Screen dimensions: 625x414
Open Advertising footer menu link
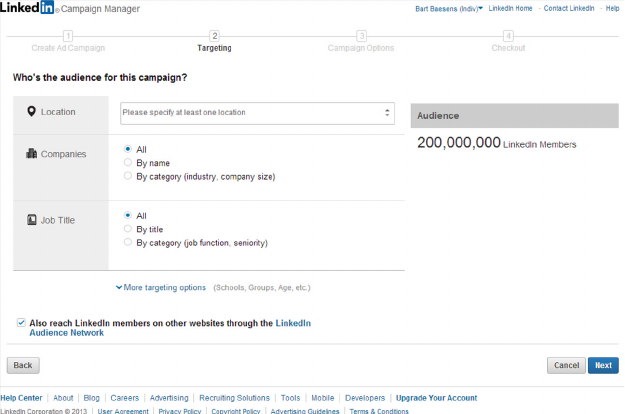[x=170, y=397]
